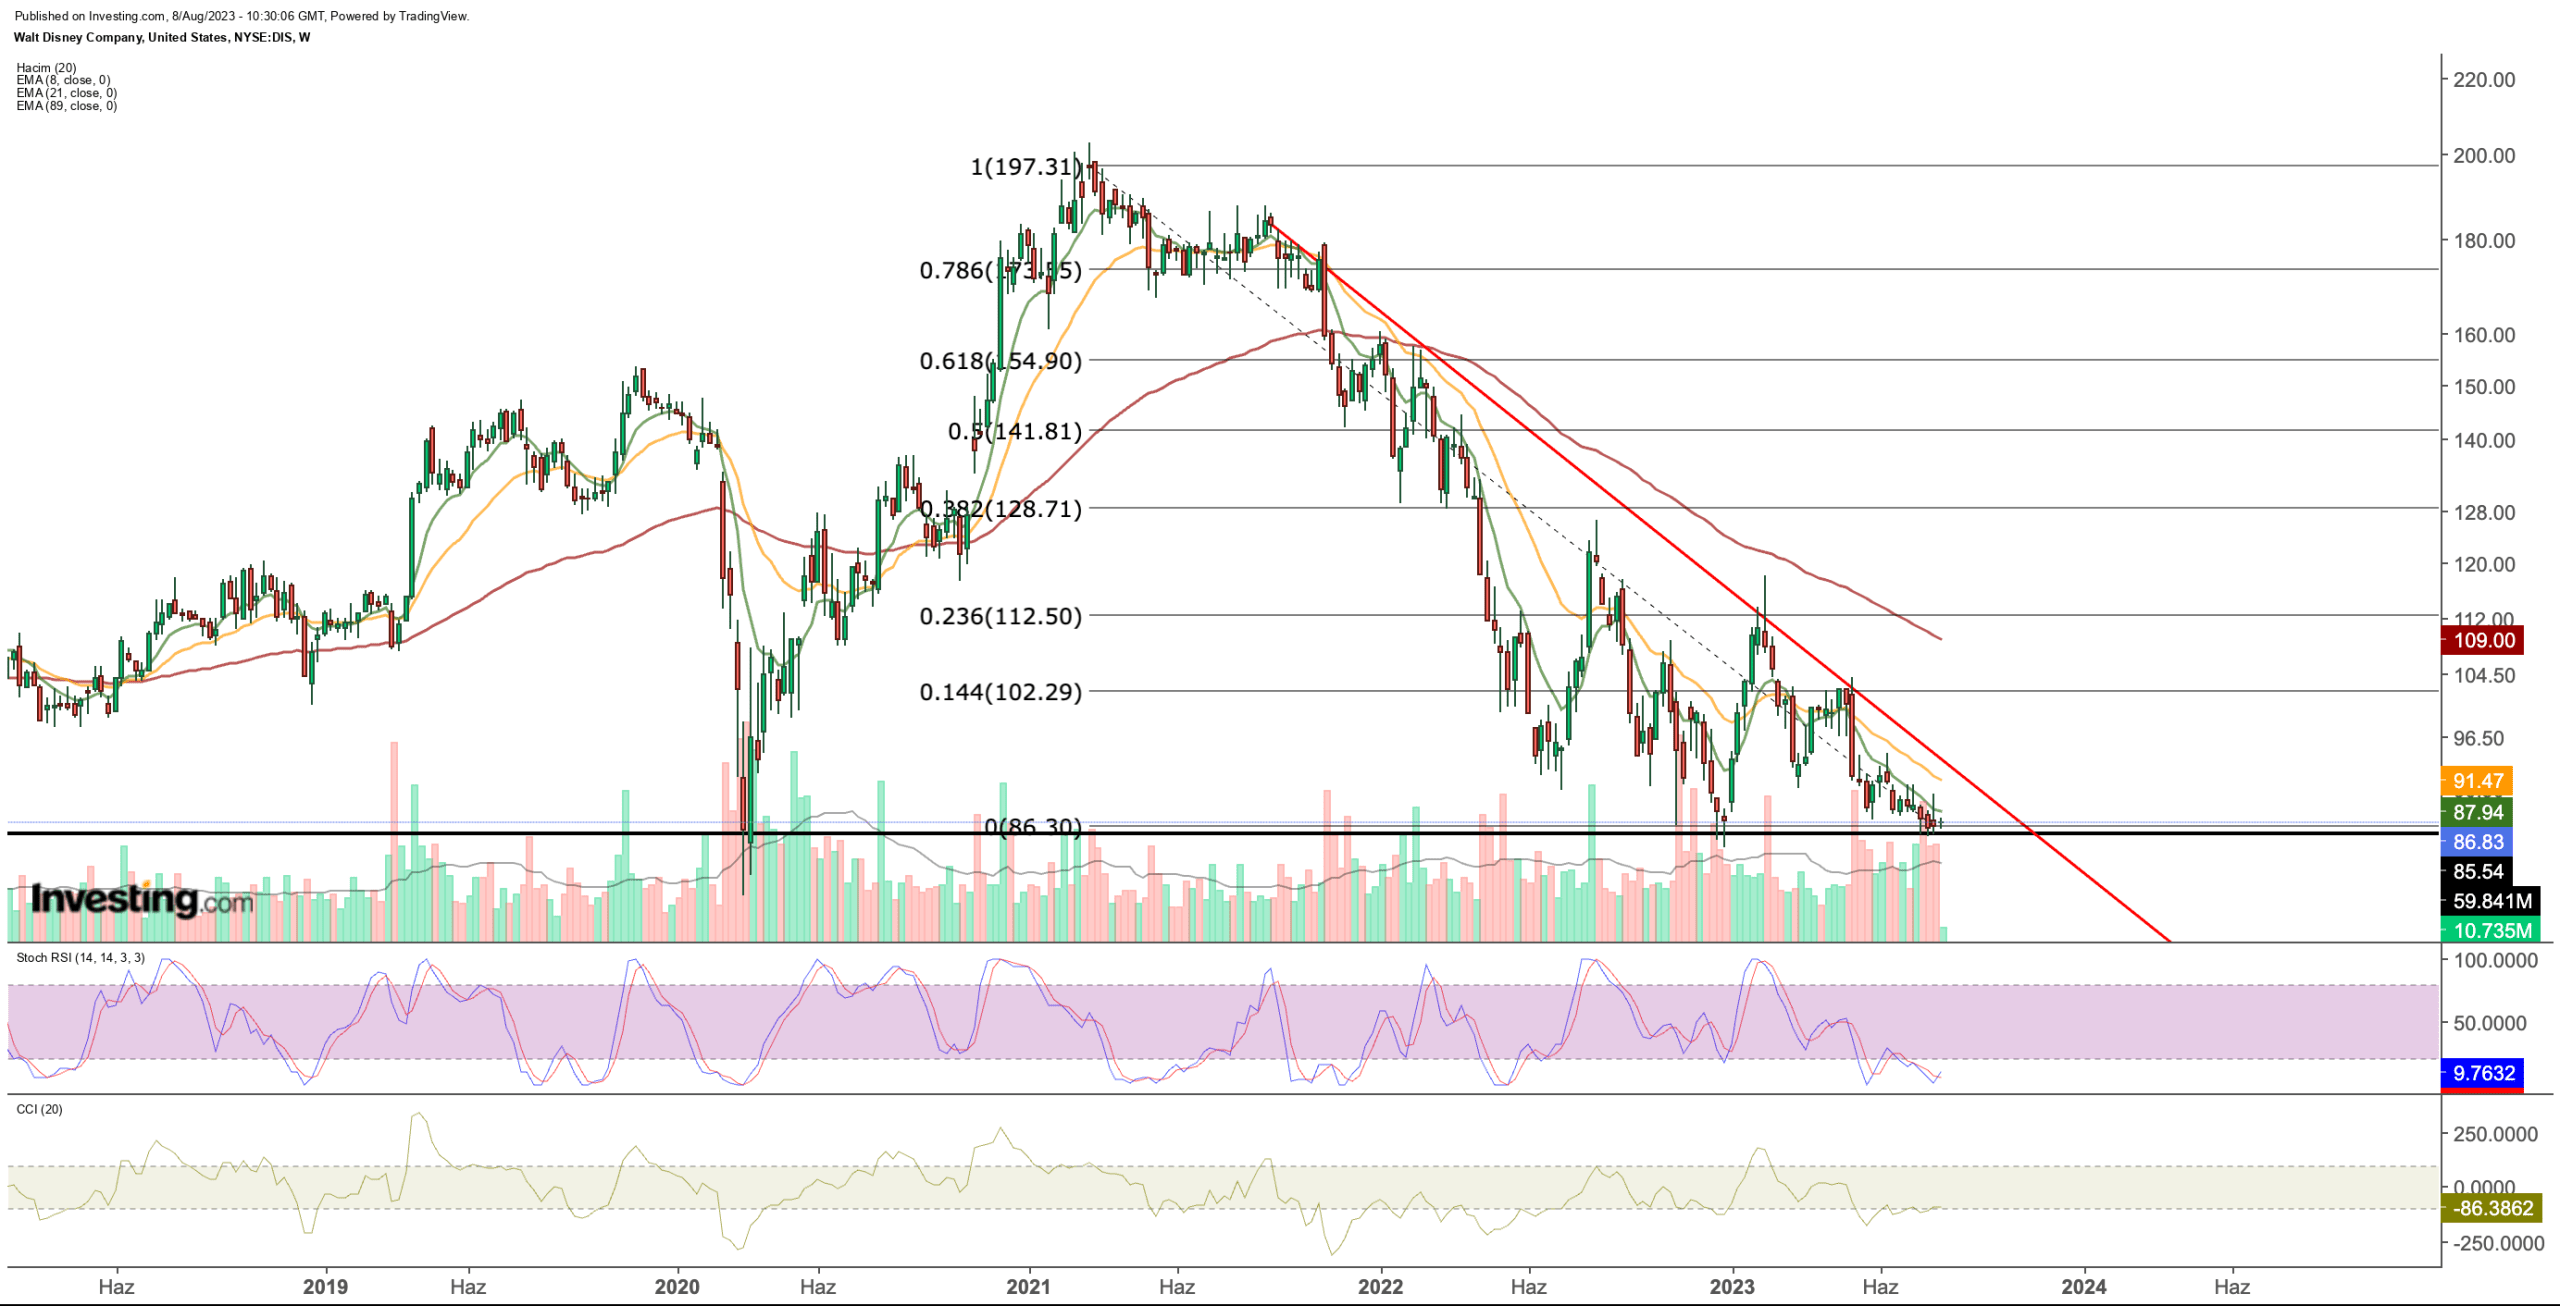Click the Fibonacci label '0.236(112.50)'

click(1000, 616)
